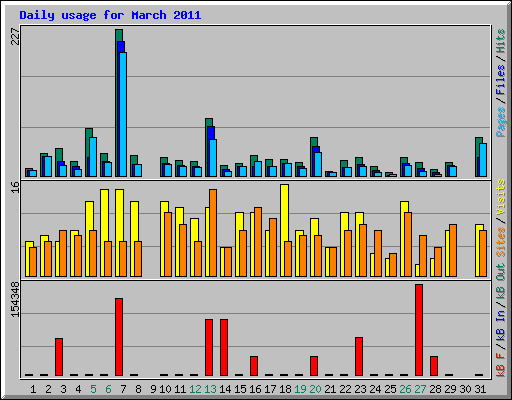
Task: Click day label 7 on the x-axis
Action: tap(123, 389)
